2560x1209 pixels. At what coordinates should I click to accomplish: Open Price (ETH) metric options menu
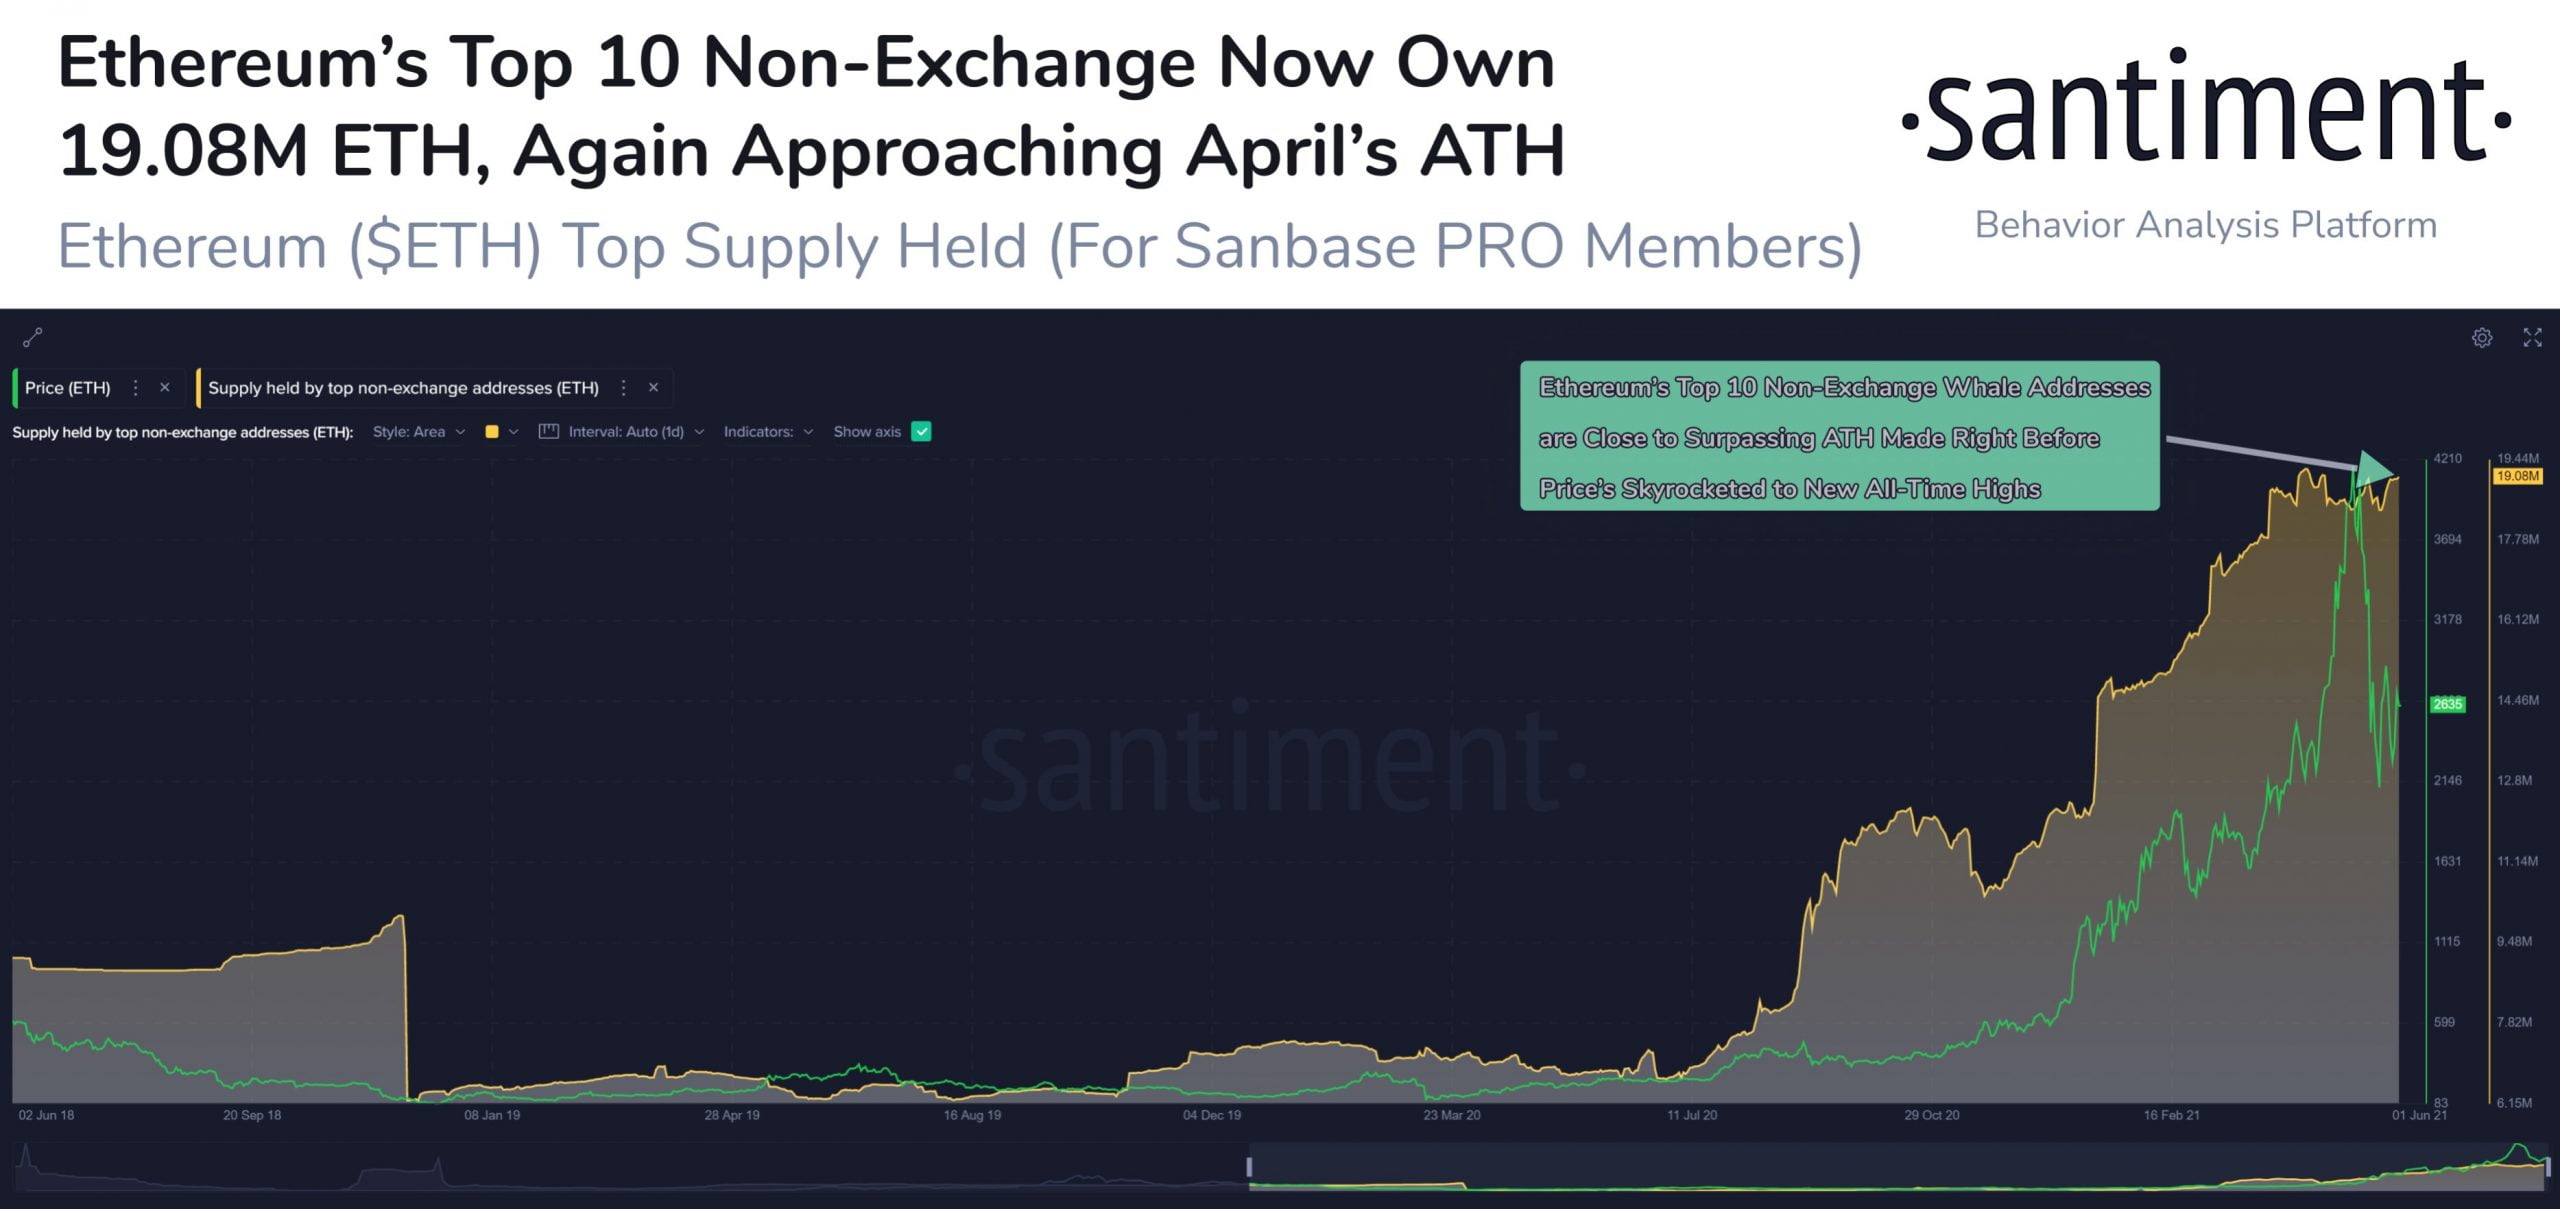pyautogui.click(x=136, y=388)
